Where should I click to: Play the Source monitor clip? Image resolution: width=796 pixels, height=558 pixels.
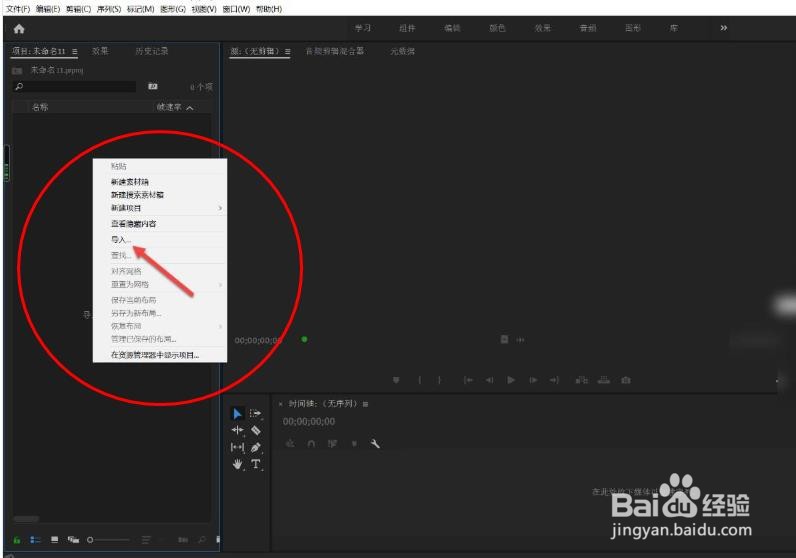511,380
